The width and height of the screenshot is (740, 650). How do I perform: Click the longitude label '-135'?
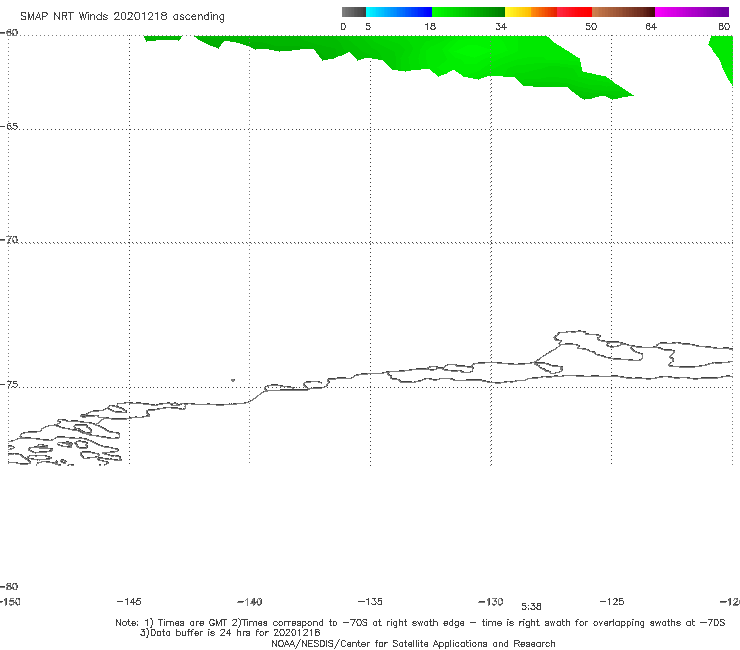pyautogui.click(x=370, y=601)
